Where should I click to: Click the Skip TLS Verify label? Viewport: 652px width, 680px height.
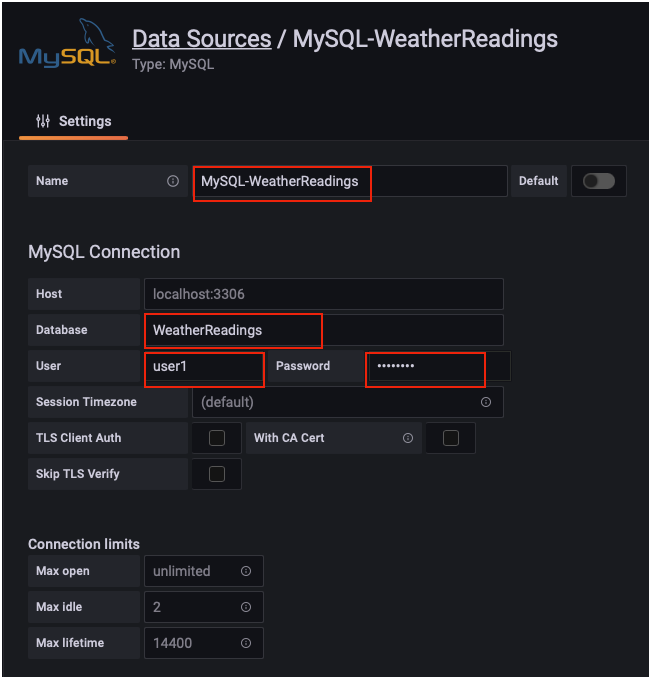coord(78,474)
